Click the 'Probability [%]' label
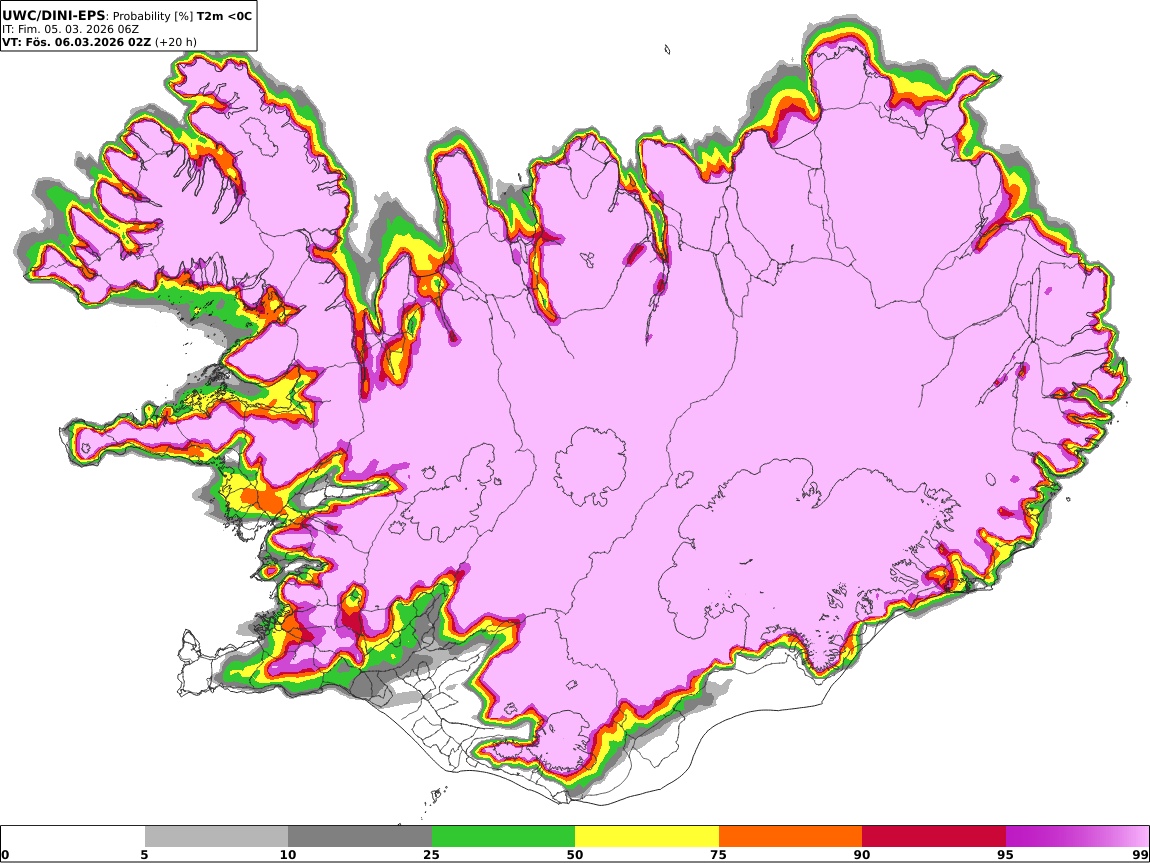This screenshot has height=863, width=1150. click(x=153, y=15)
